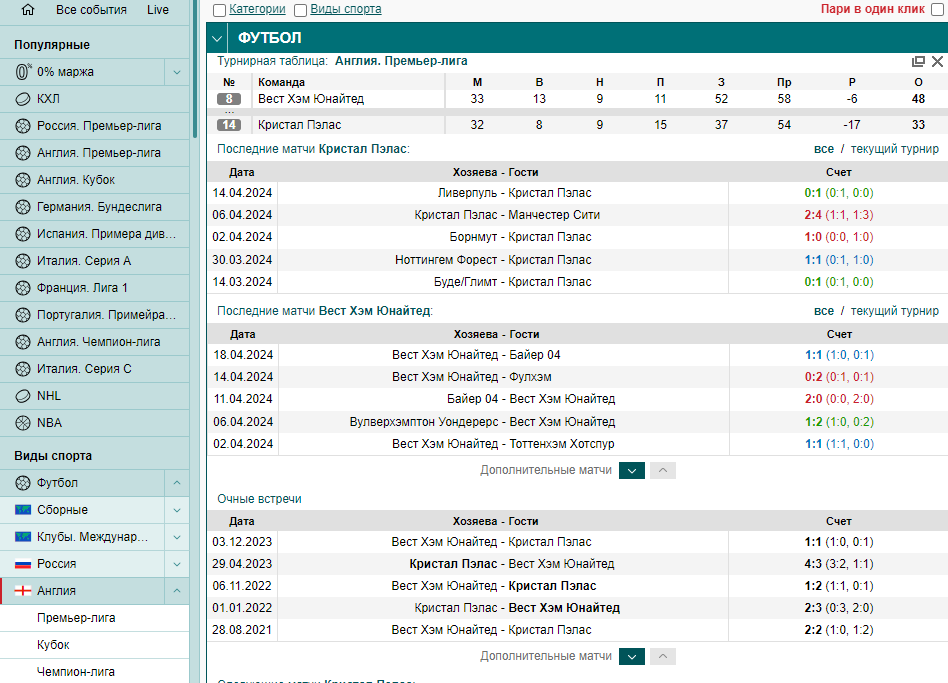
Task: Click the England flag icon in sidebar
Action: point(22,591)
